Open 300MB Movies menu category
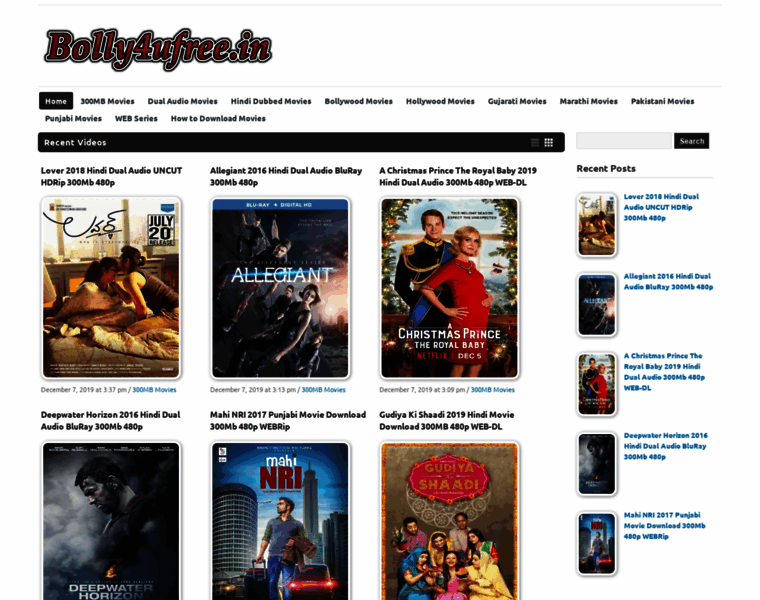This screenshot has height=600, width=760. [x=107, y=101]
